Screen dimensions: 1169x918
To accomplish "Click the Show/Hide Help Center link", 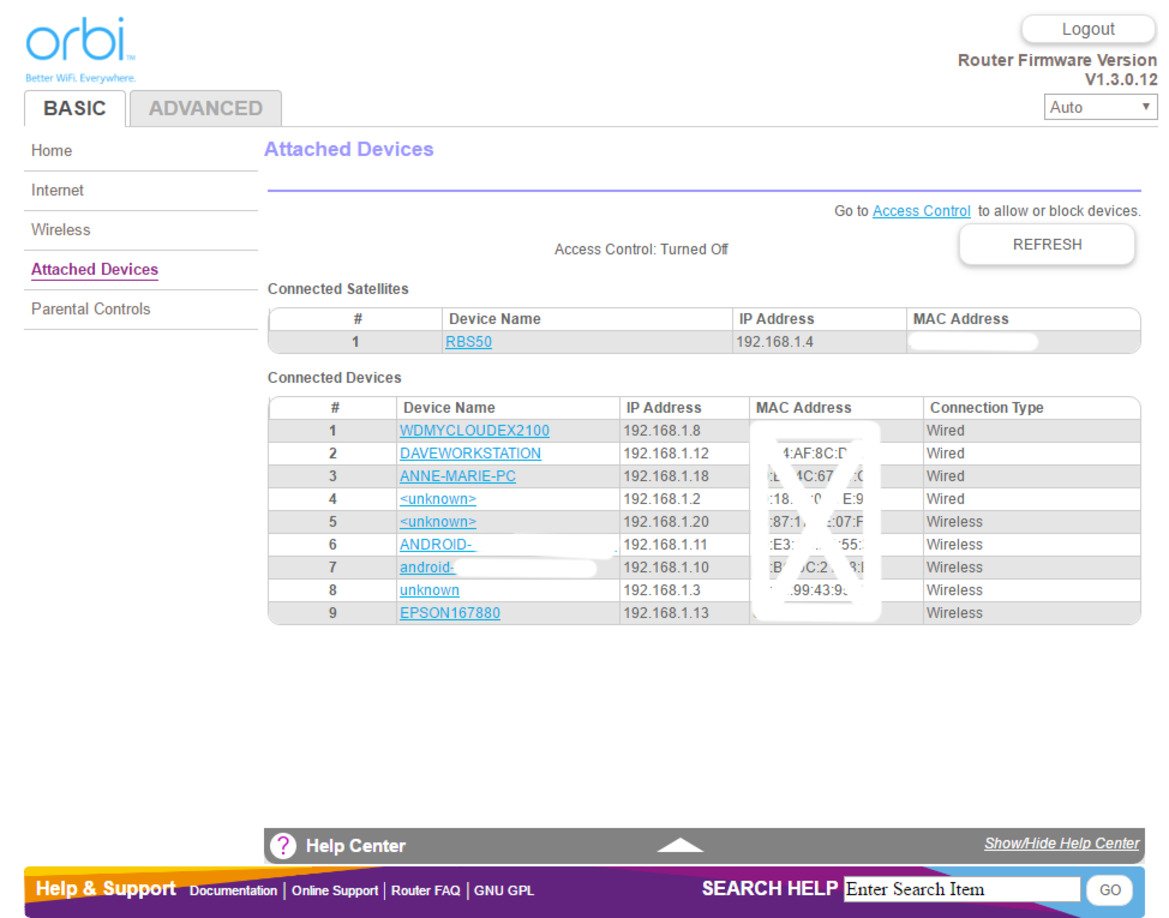I will pos(1061,843).
